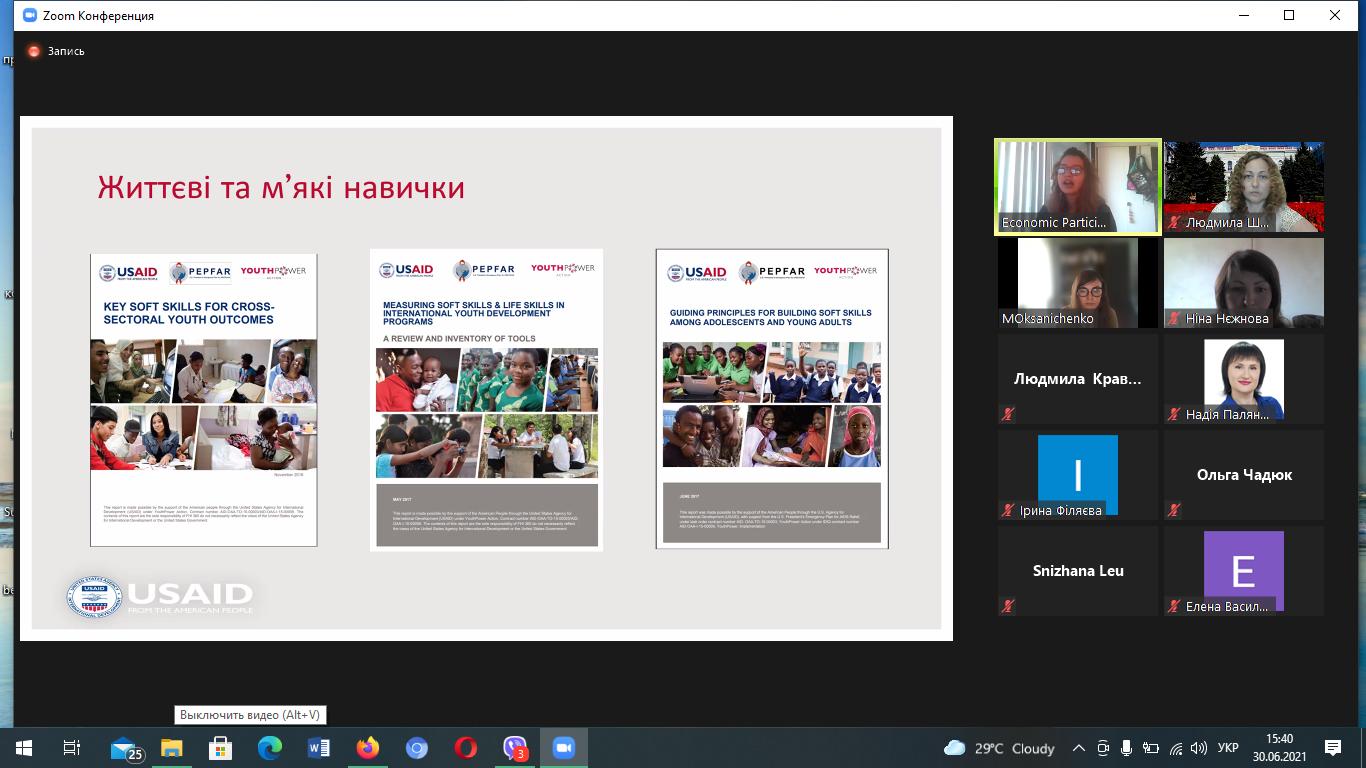Select the Zoom app icon in the taskbar
Screen dimensions: 1366x768
(563, 746)
